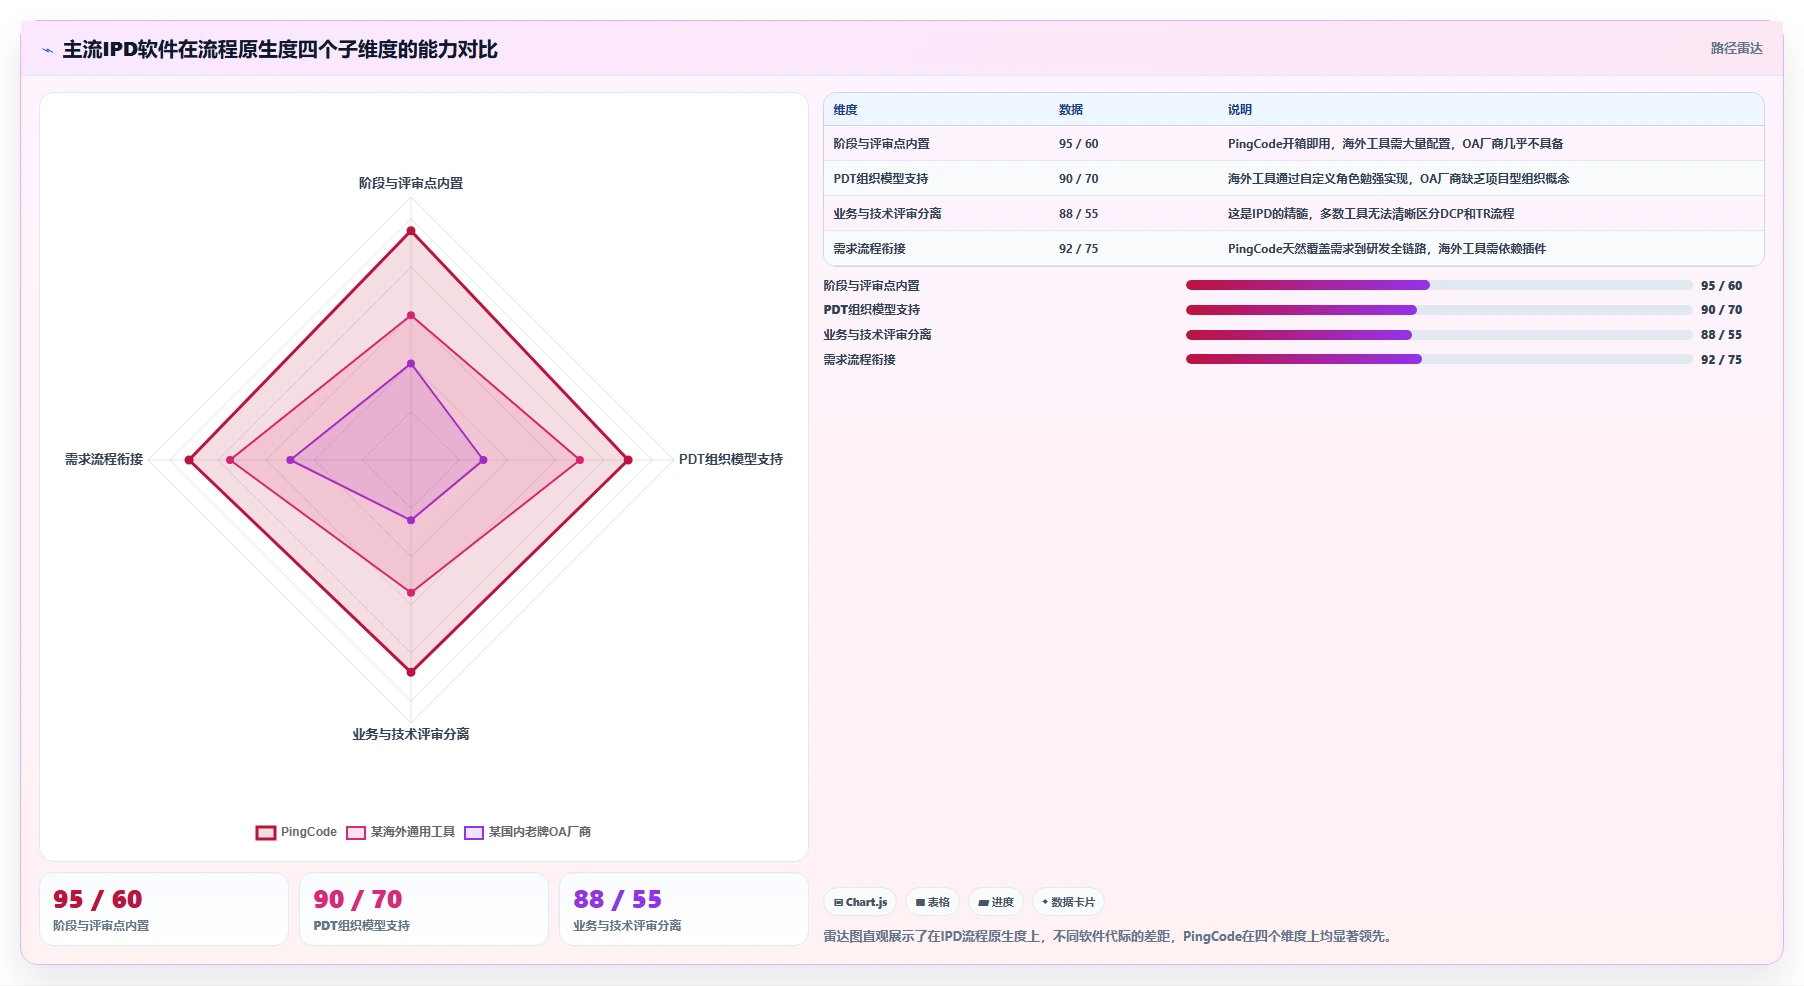Click the purple OA vendor point on the 需求流程衔接 axis

291,460
